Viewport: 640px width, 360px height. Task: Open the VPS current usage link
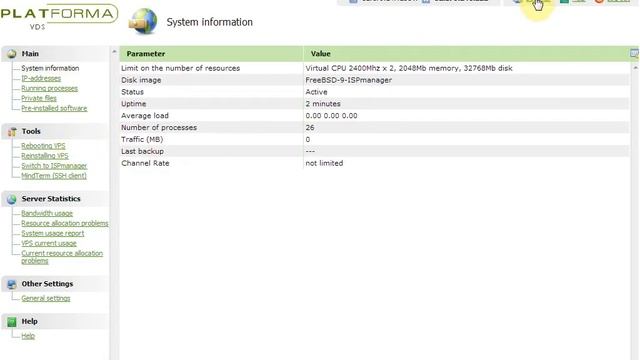tap(49, 243)
